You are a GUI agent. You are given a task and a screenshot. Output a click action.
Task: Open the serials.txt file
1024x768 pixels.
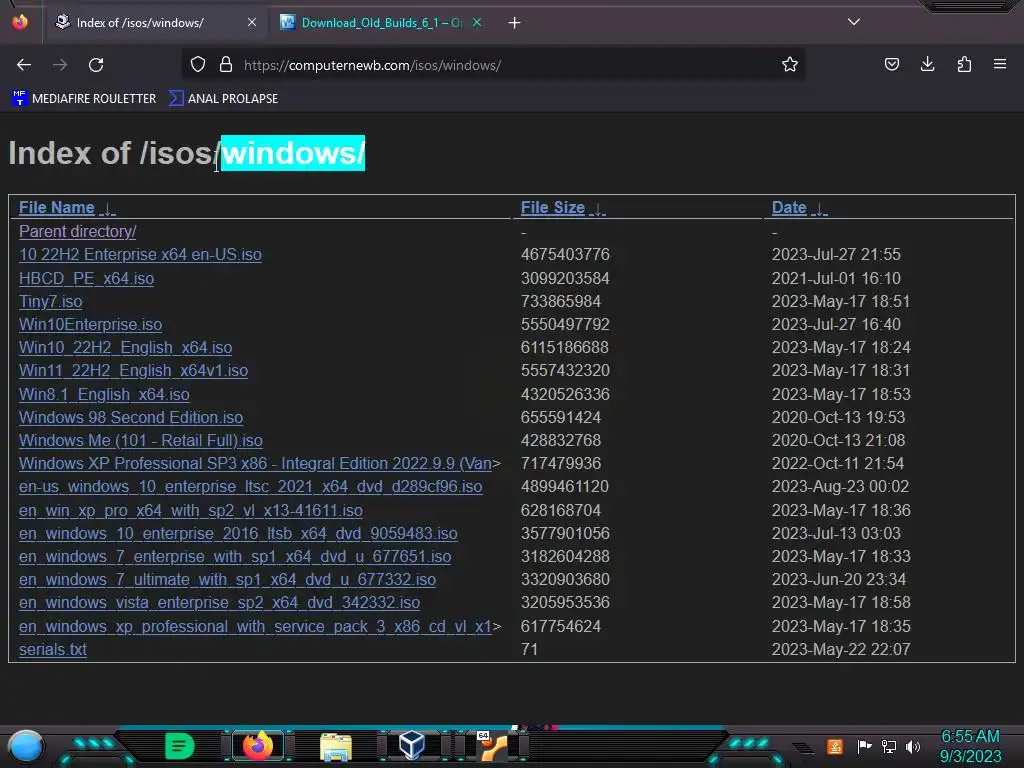click(x=53, y=650)
